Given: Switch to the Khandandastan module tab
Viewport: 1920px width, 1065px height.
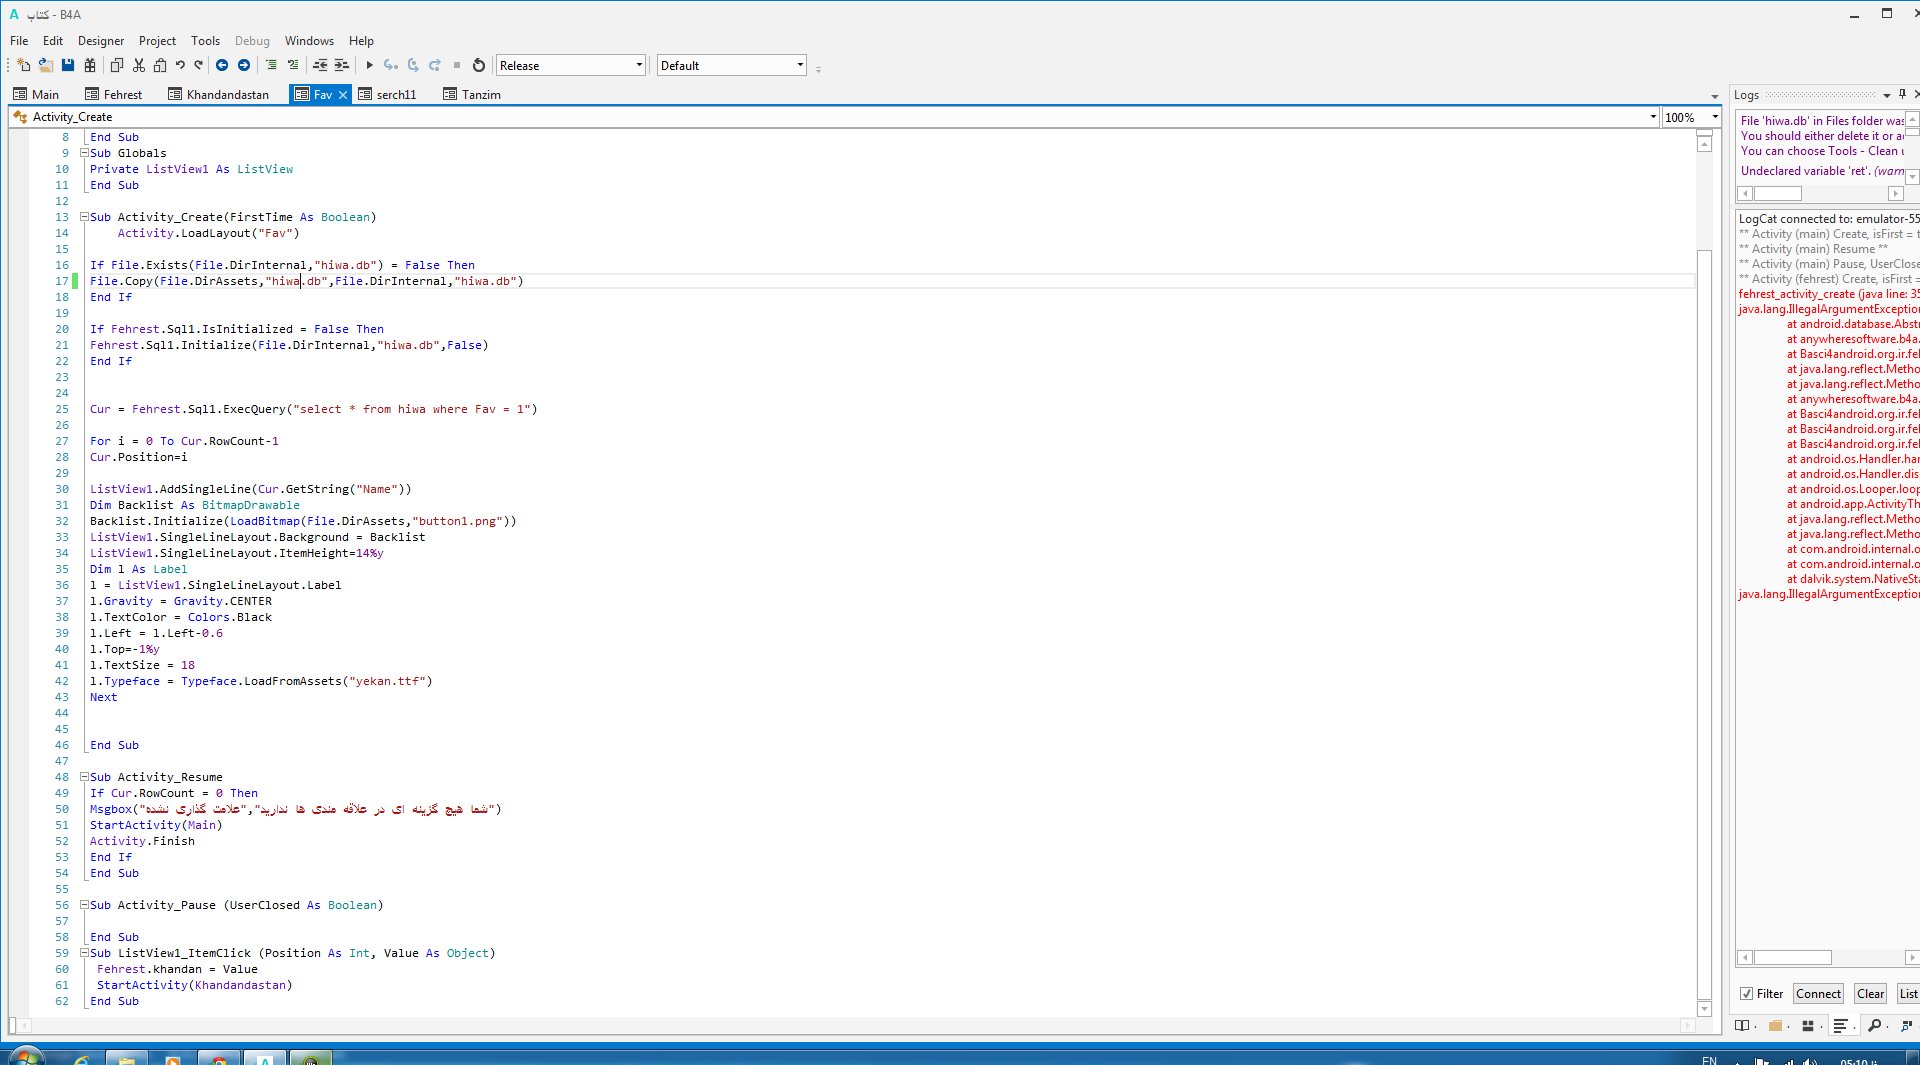Looking at the screenshot, I should 219,94.
